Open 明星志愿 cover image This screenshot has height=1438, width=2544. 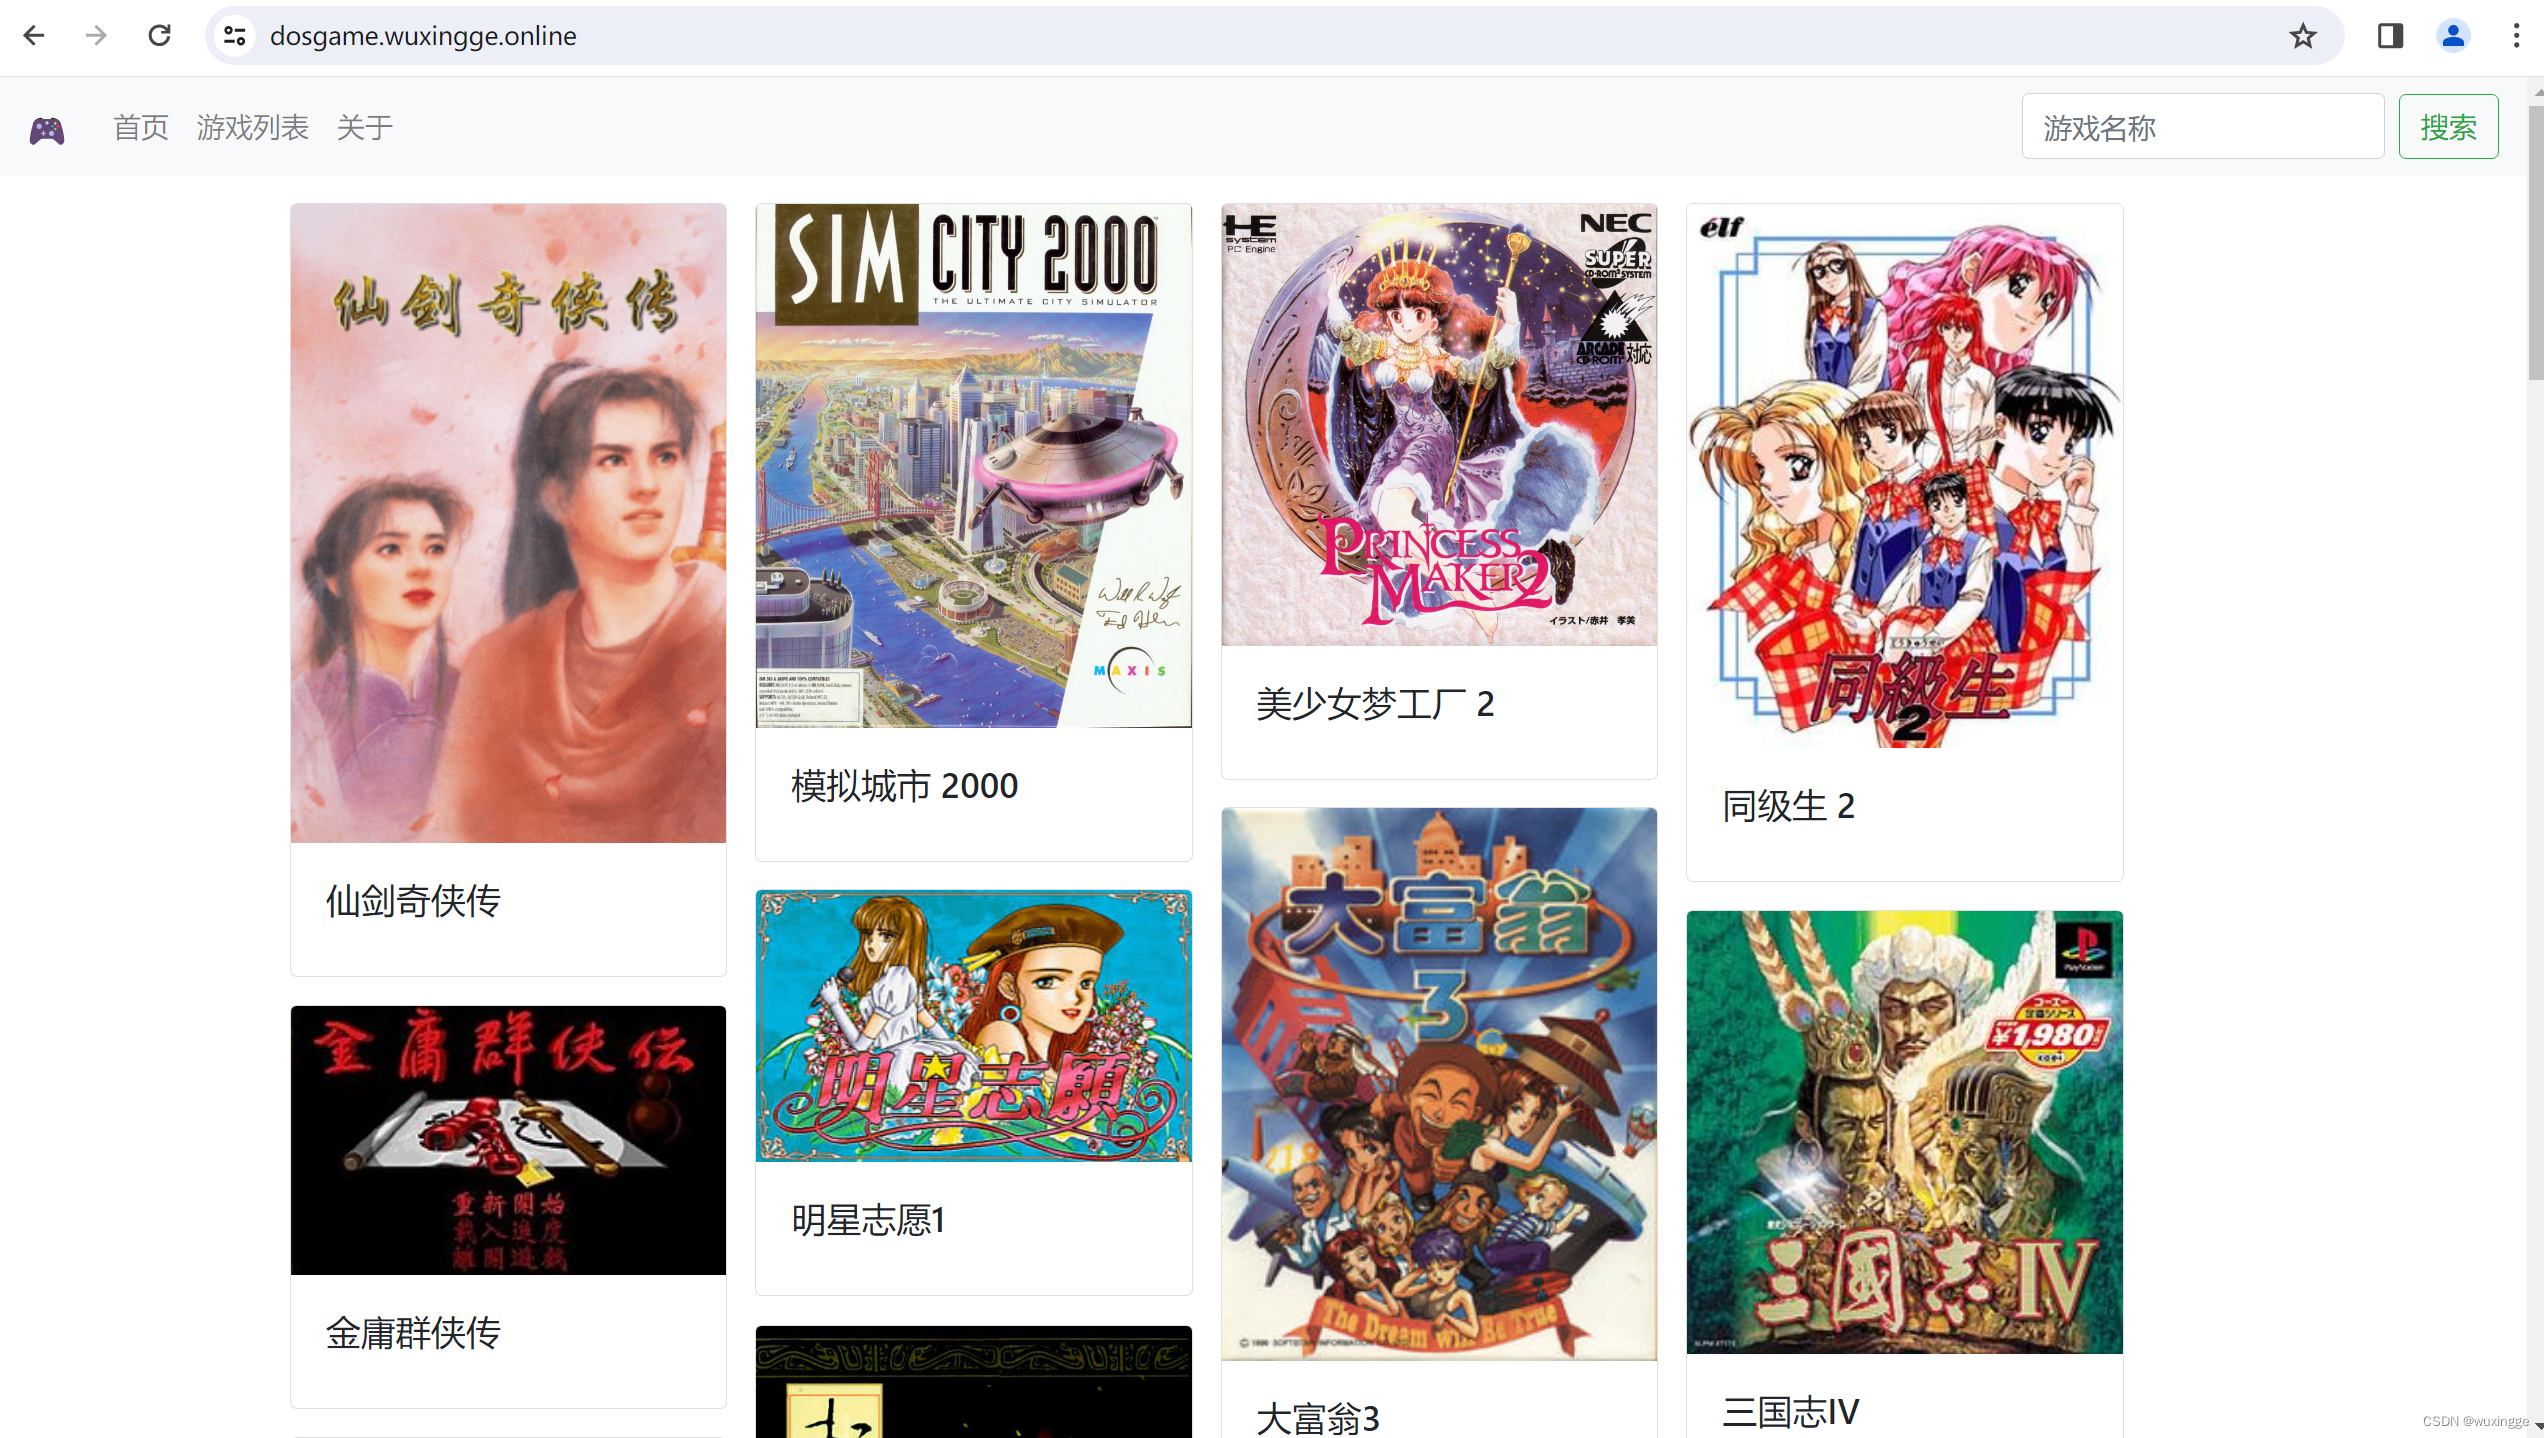click(973, 1026)
